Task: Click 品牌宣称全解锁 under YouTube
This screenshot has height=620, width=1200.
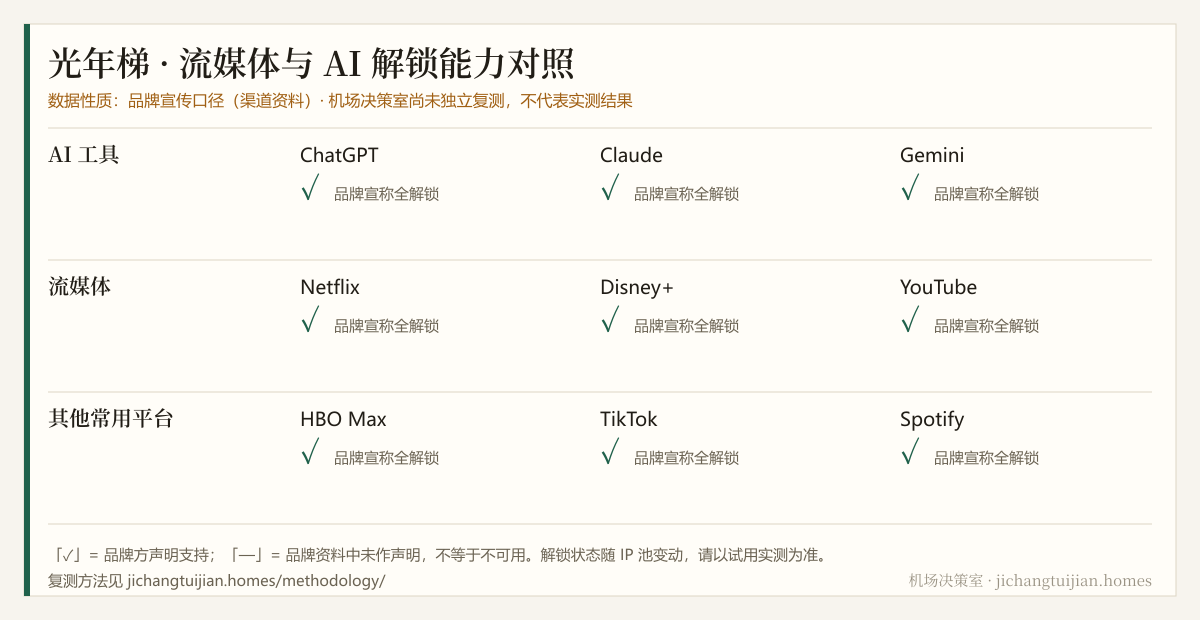Action: (x=986, y=326)
